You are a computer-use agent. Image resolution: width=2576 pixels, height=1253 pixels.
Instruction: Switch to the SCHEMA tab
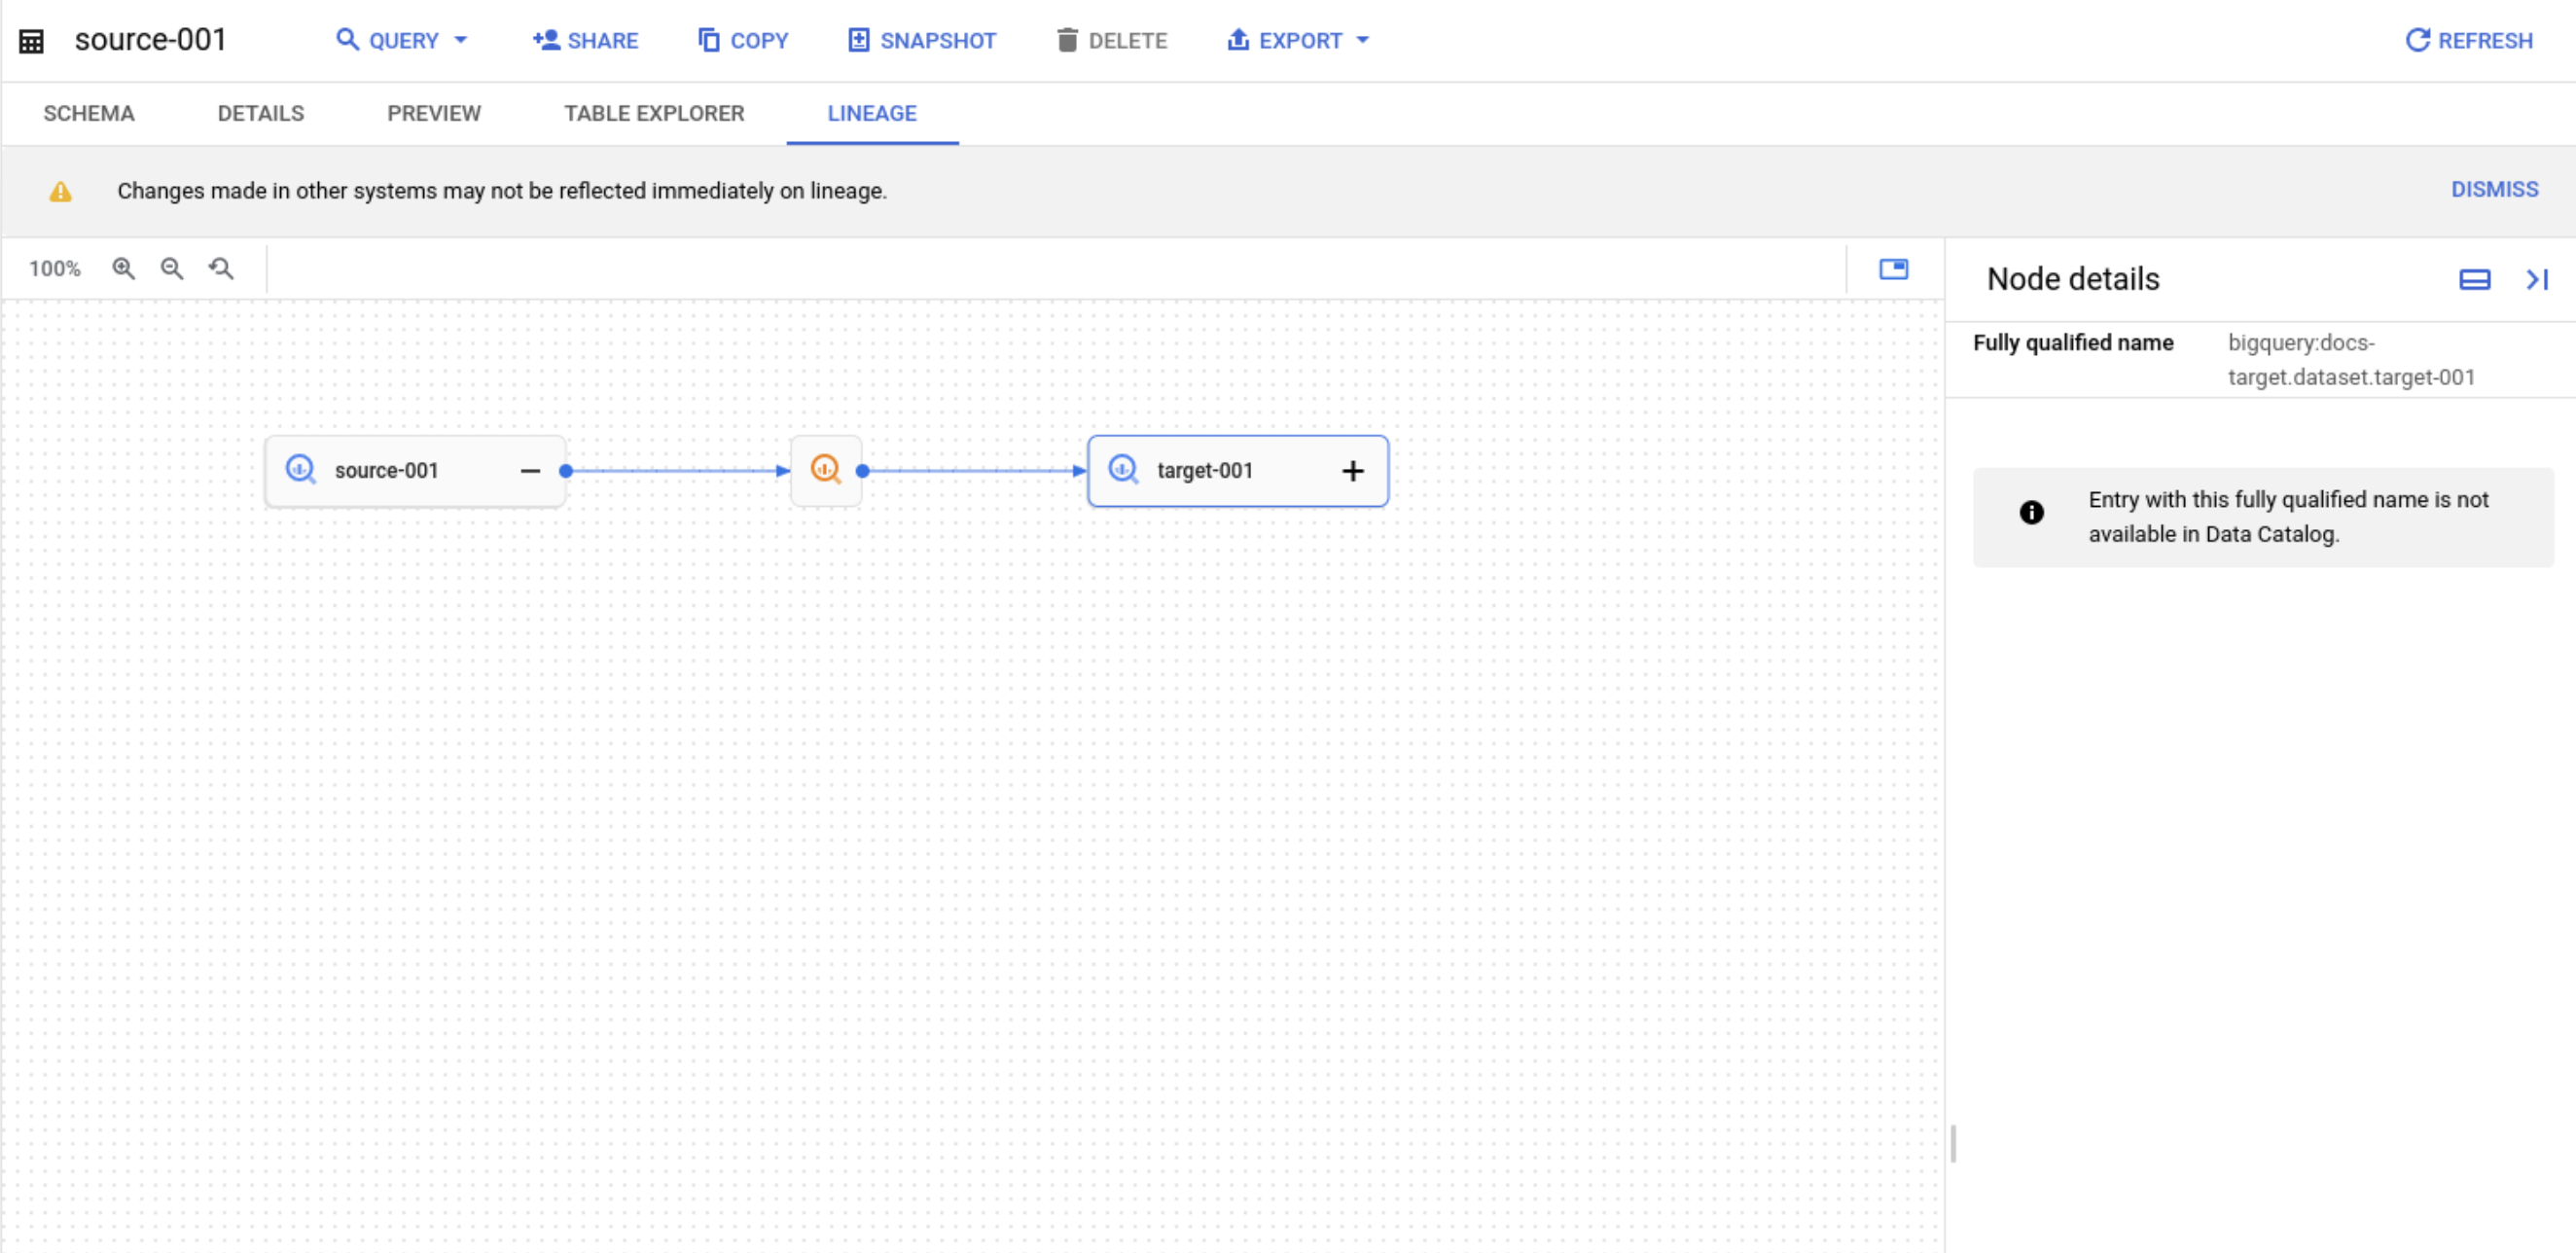point(90,113)
